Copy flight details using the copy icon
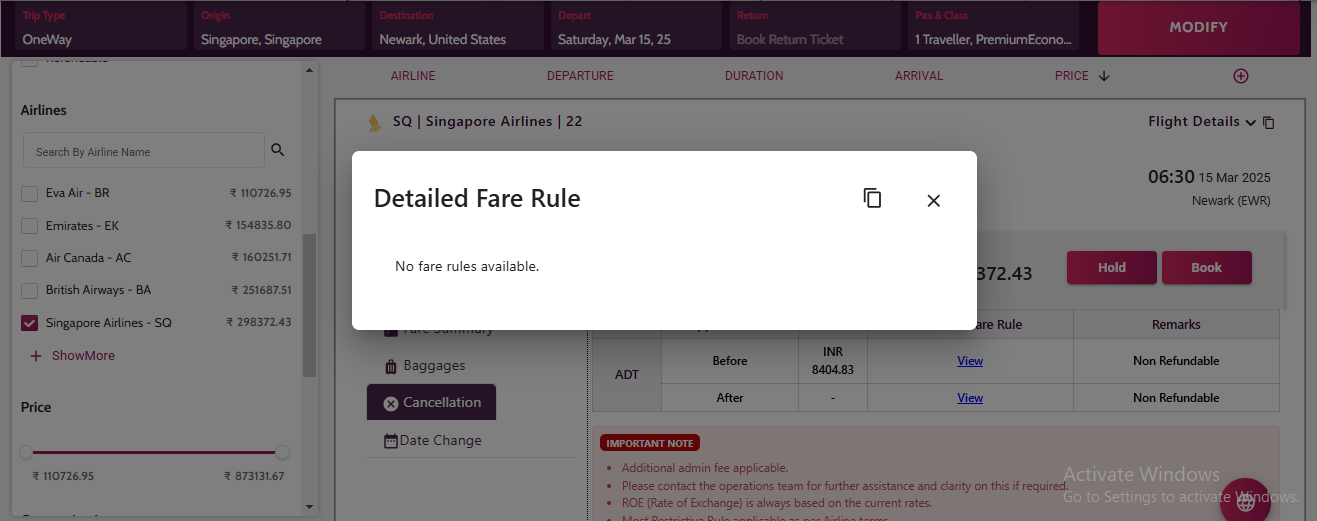This screenshot has height=521, width=1317. pos(1269,123)
